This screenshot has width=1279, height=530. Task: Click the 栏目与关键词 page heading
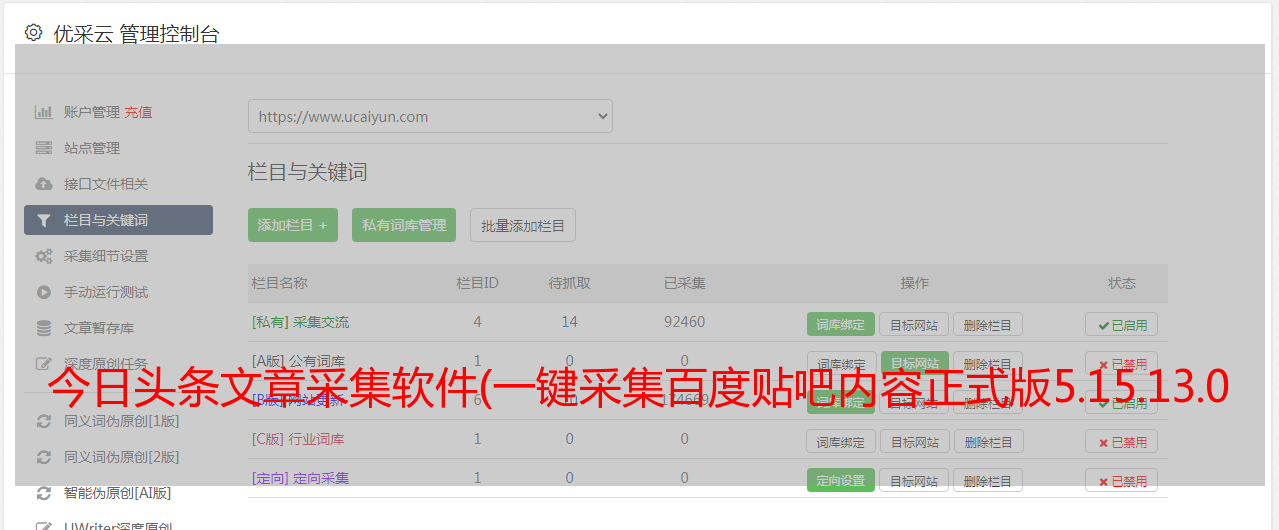click(308, 172)
